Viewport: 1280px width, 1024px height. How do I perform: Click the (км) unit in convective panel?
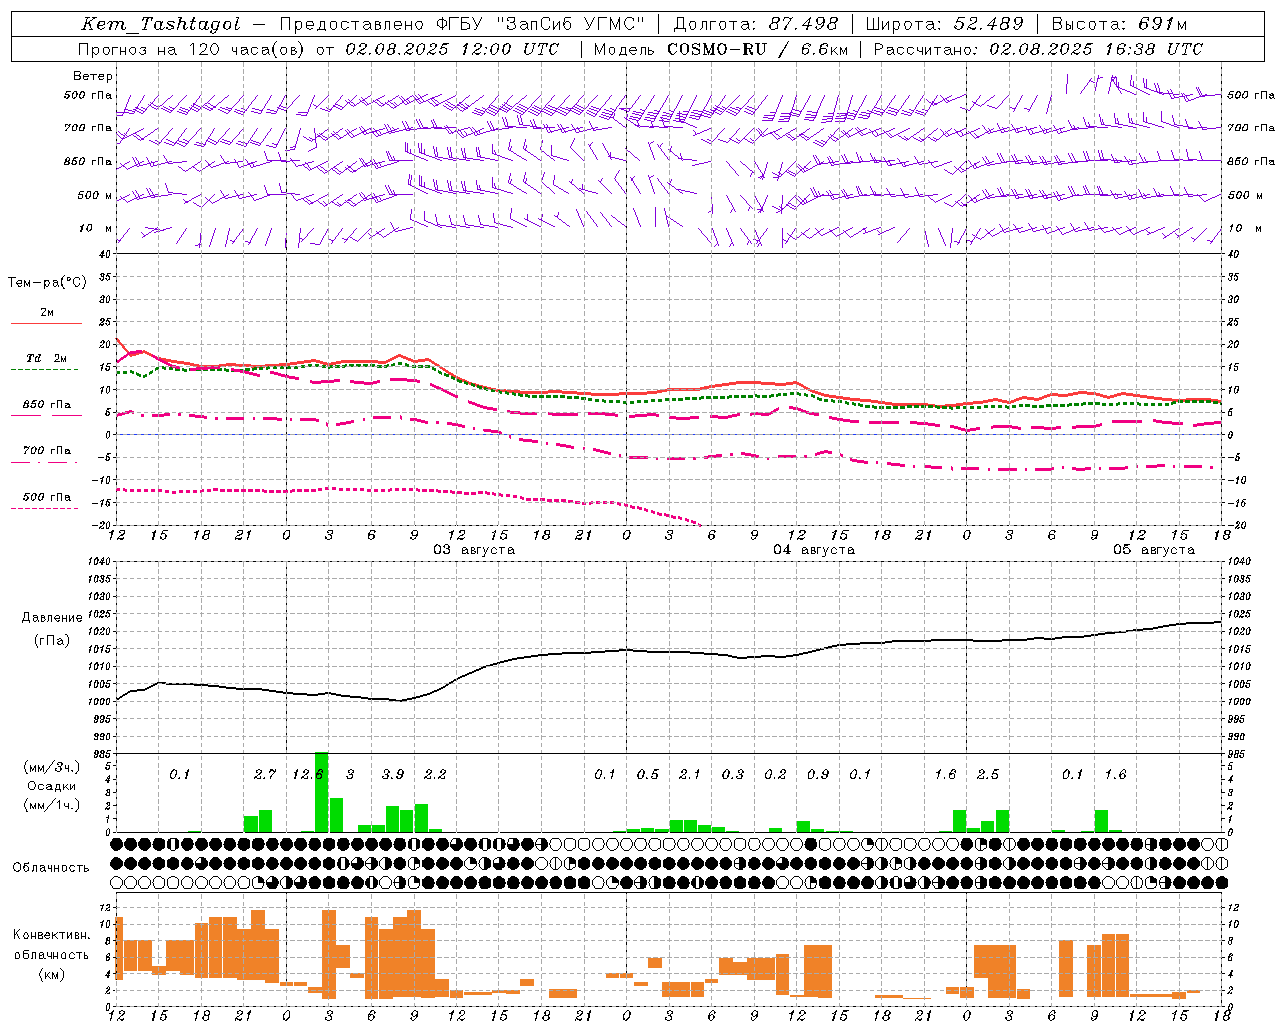[52, 974]
